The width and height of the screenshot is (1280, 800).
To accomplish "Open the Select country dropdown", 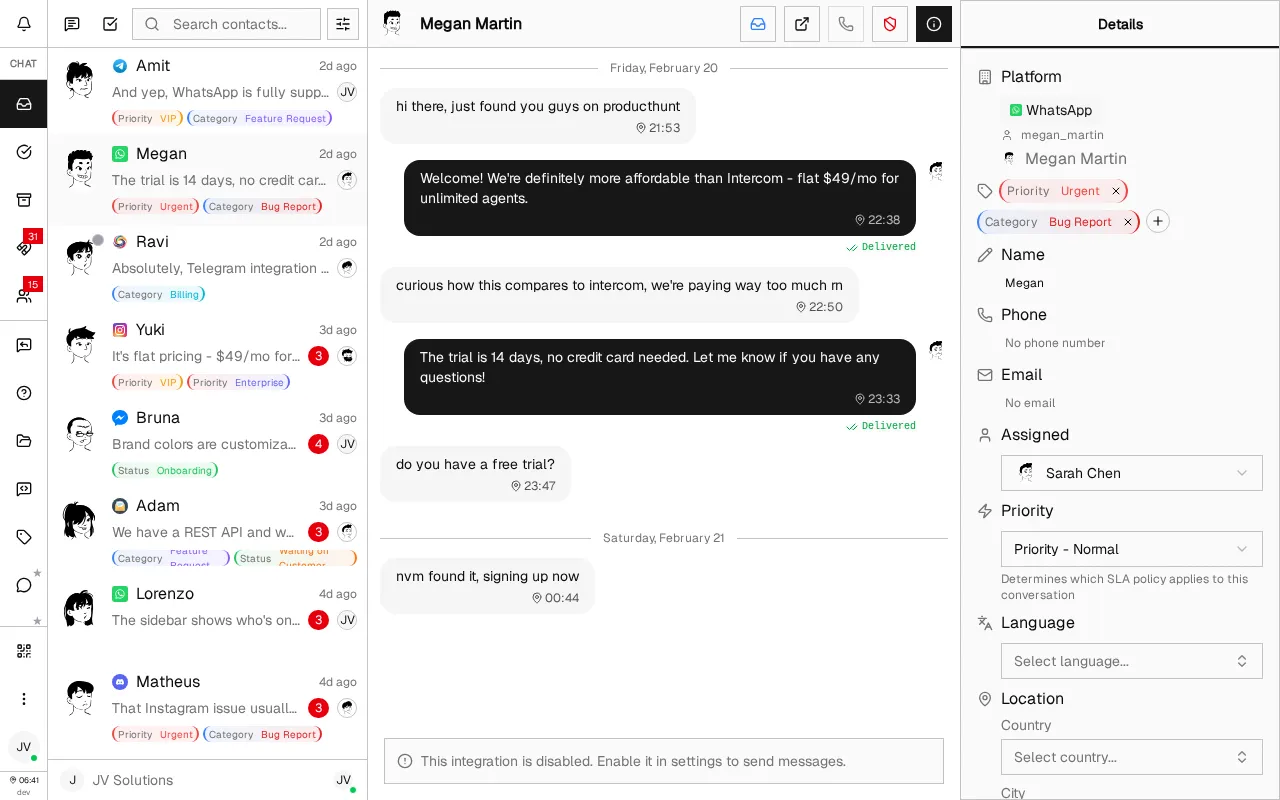I will click(x=1131, y=757).
